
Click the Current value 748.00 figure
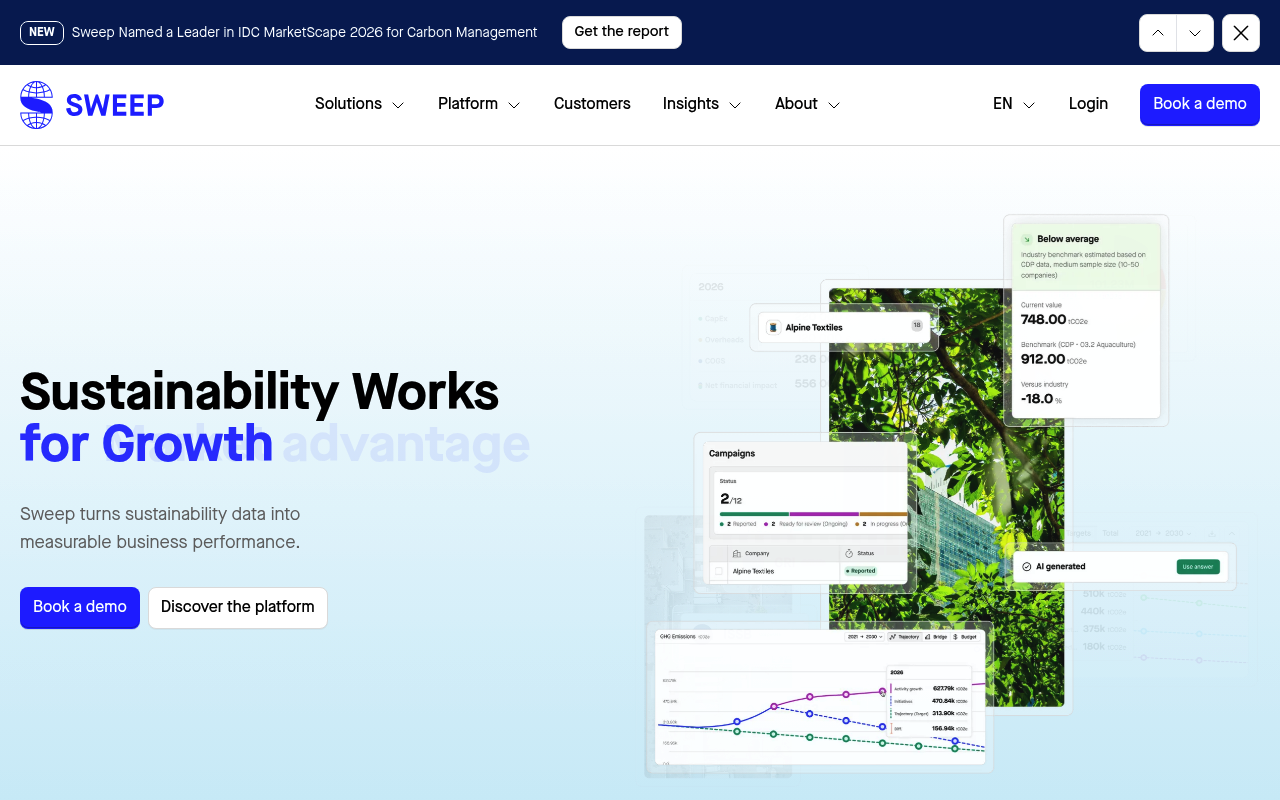point(1043,320)
